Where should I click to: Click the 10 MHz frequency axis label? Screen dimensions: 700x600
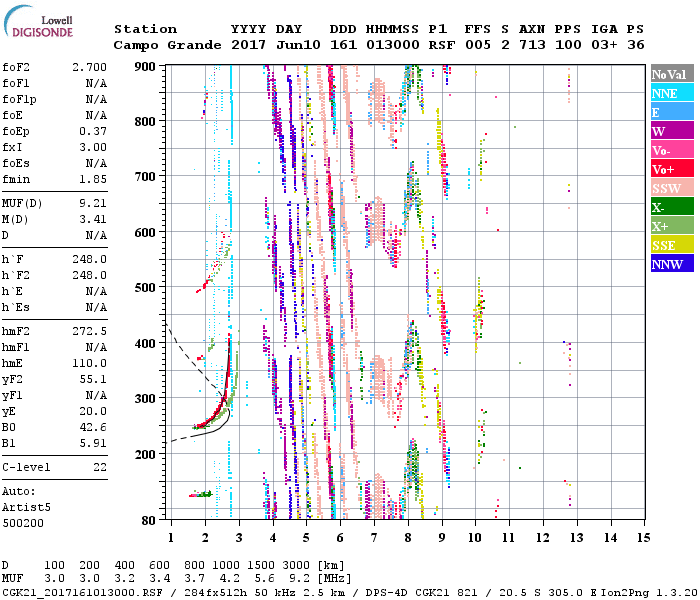[x=475, y=538]
